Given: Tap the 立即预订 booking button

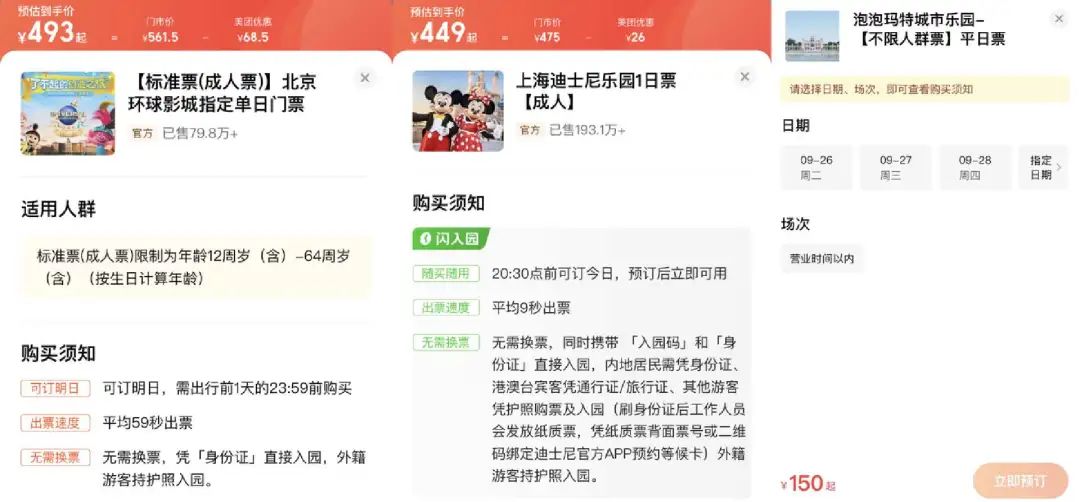Looking at the screenshot, I should coord(1020,481).
